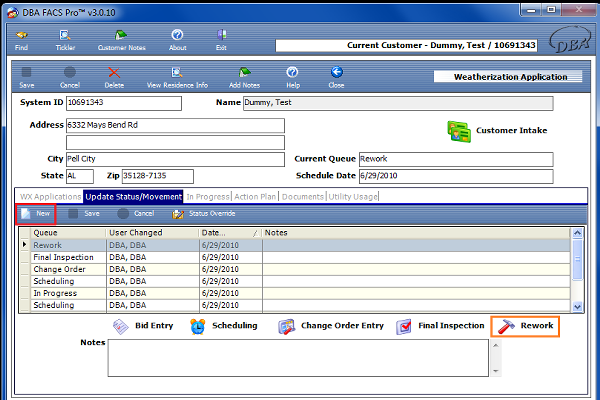The image size is (600, 400).
Task: Click the Zip field
Action: [158, 176]
